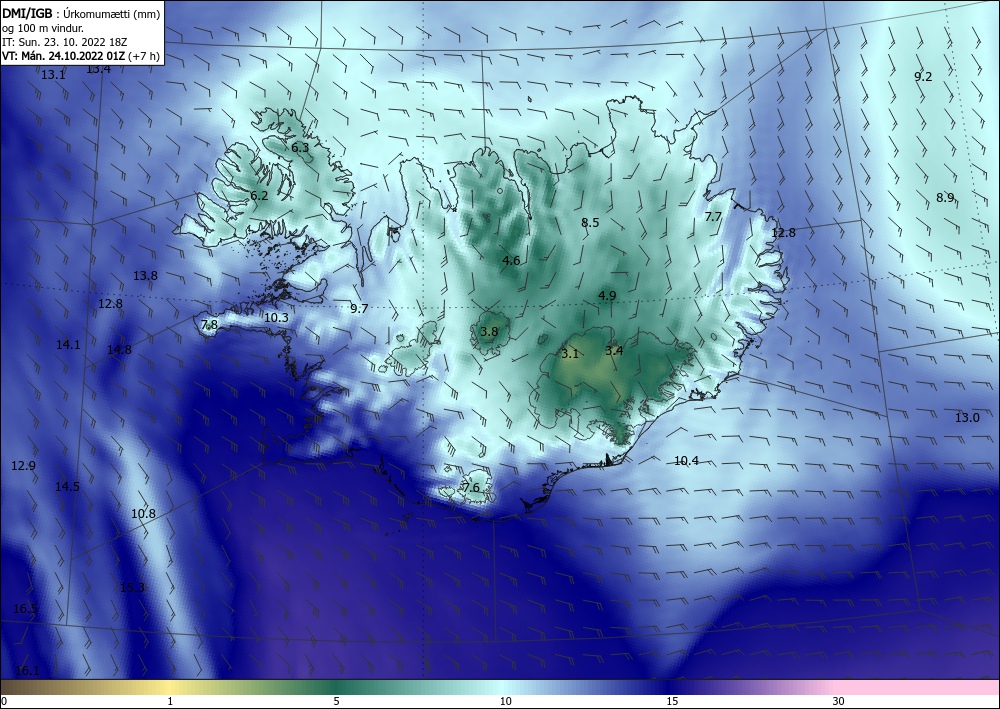This screenshot has width=1000, height=709.
Task: Click the 13.1 value label
Action: (53, 75)
